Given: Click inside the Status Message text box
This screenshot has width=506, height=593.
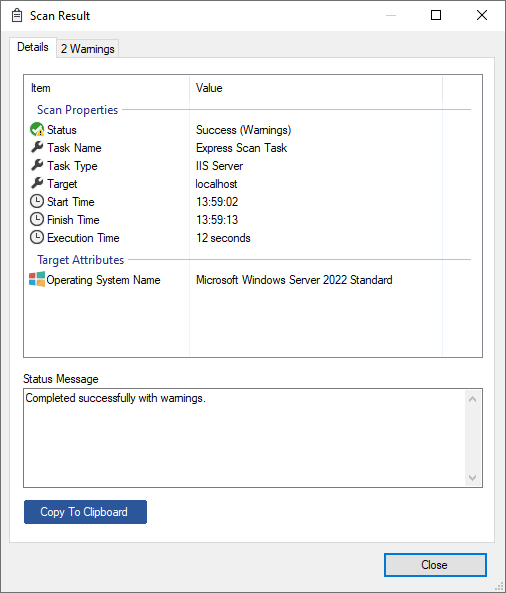Looking at the screenshot, I should [245, 438].
